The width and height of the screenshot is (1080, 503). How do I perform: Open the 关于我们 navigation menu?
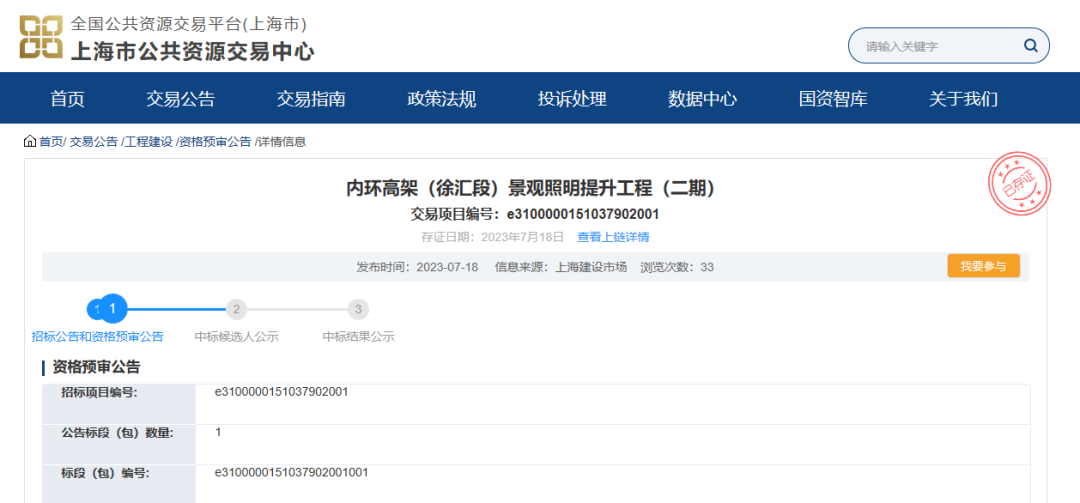click(x=964, y=99)
